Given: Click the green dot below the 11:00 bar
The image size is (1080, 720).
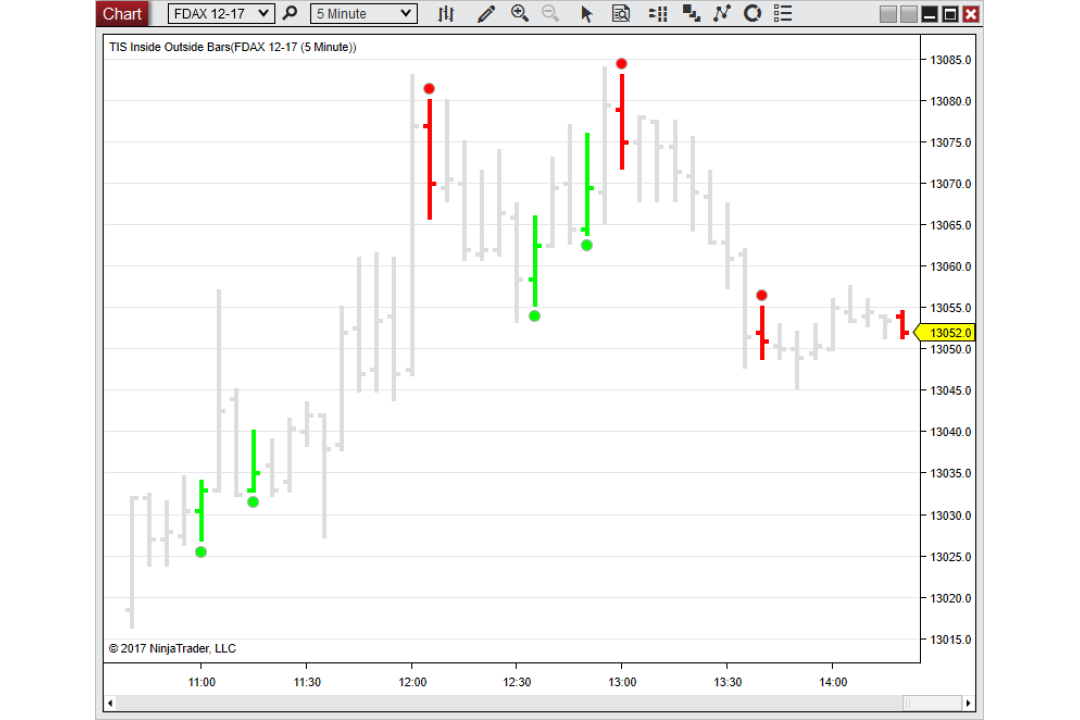Looking at the screenshot, I should pyautogui.click(x=201, y=552).
